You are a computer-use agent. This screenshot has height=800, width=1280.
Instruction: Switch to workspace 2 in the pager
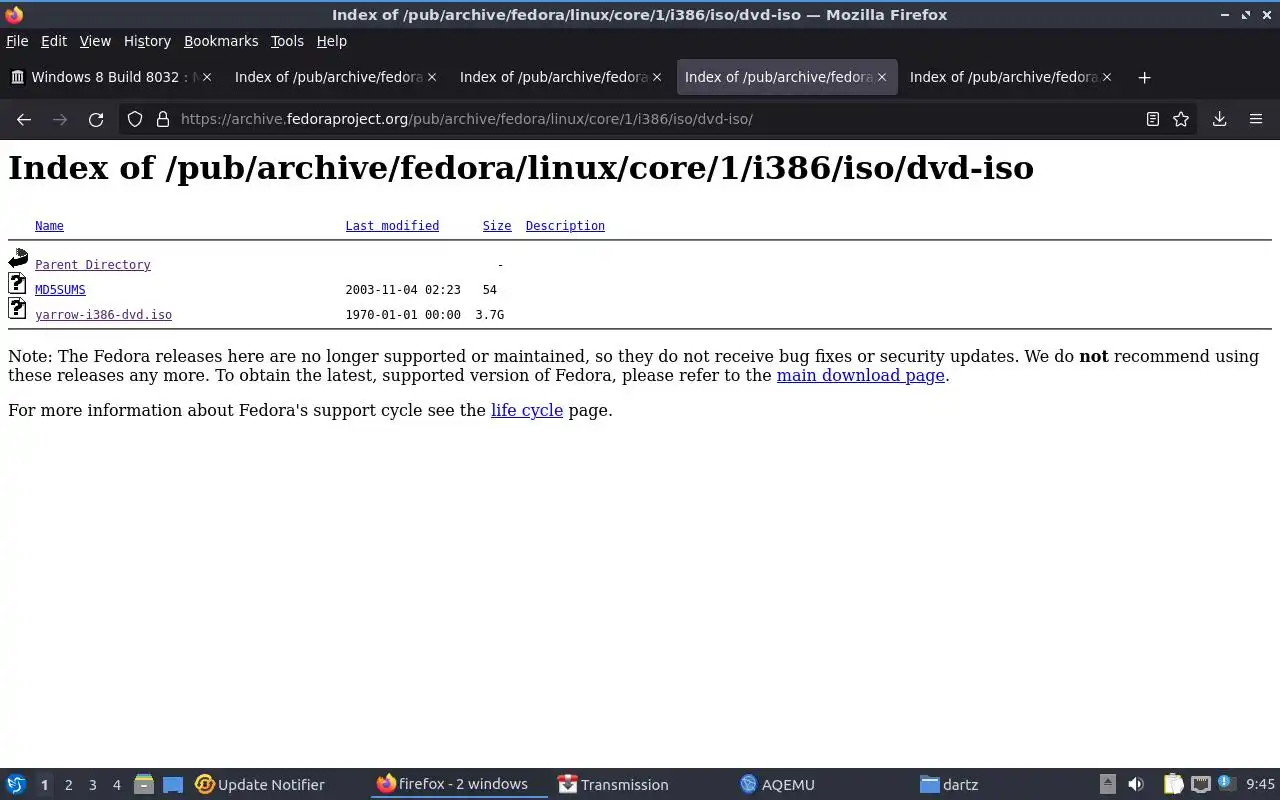68,785
